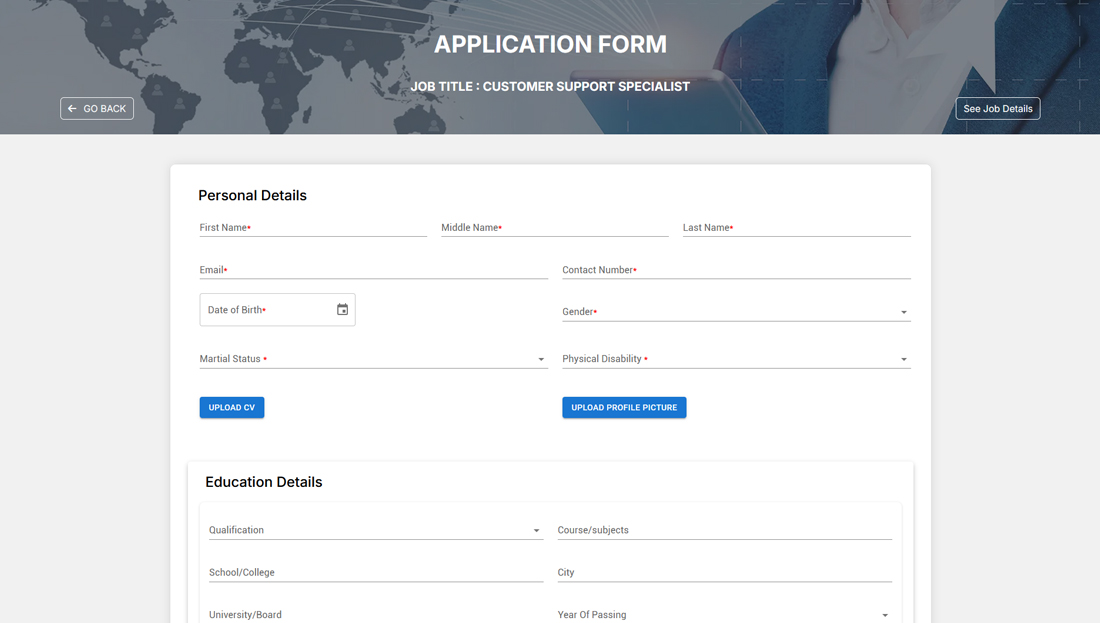The image size is (1100, 623).
Task: Select the Course/subjects field
Action: point(724,531)
